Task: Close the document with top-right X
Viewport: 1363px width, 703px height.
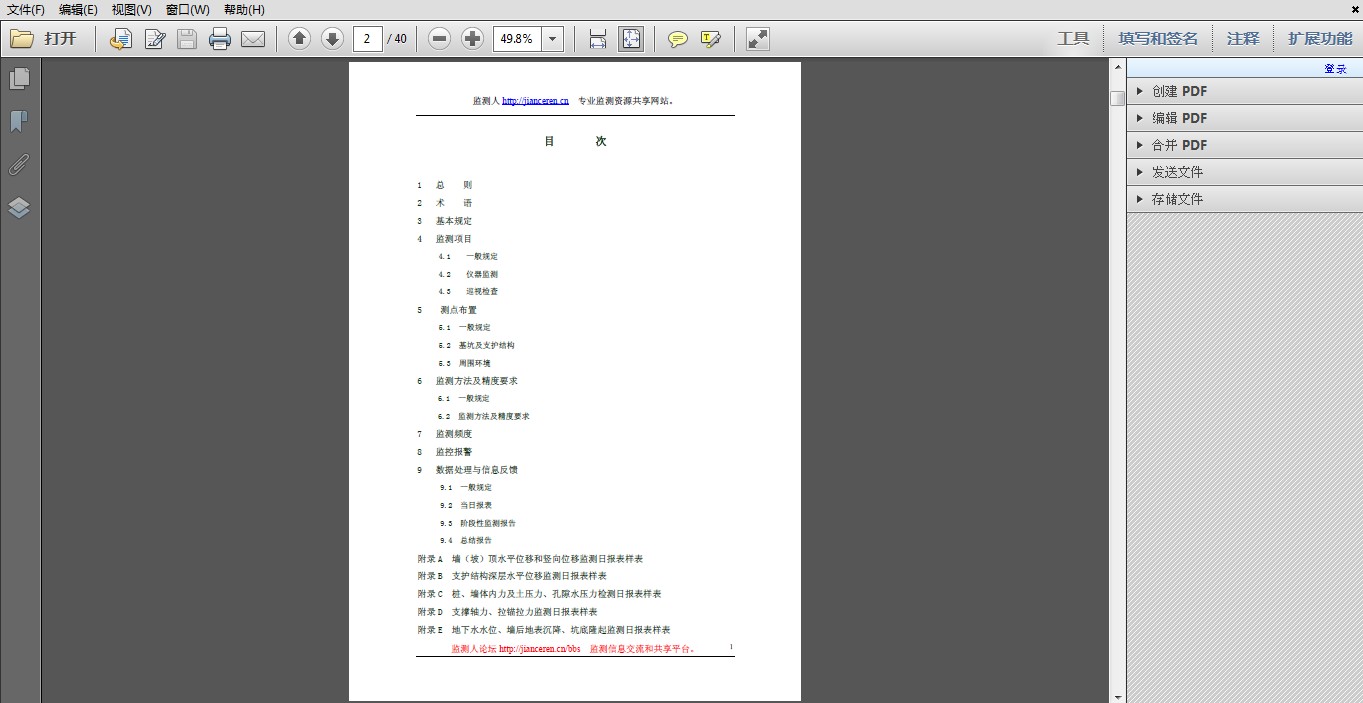Action: [x=1353, y=9]
